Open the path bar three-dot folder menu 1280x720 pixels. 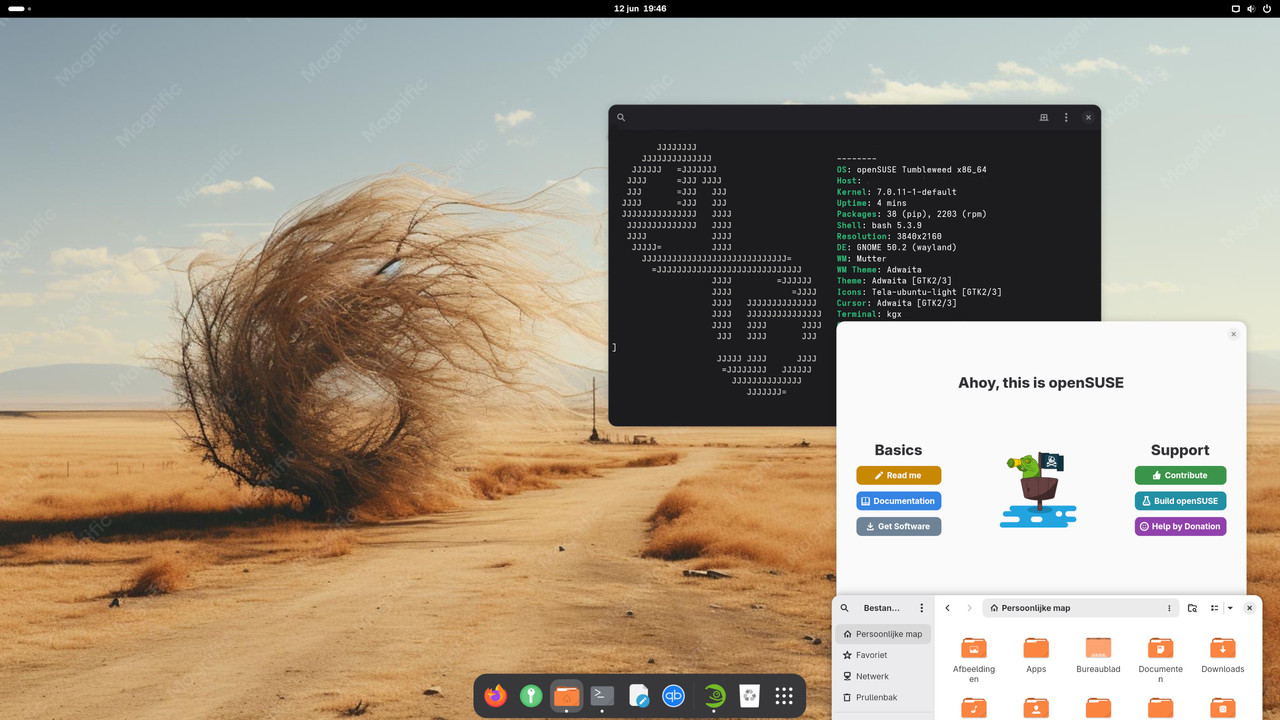[1169, 608]
